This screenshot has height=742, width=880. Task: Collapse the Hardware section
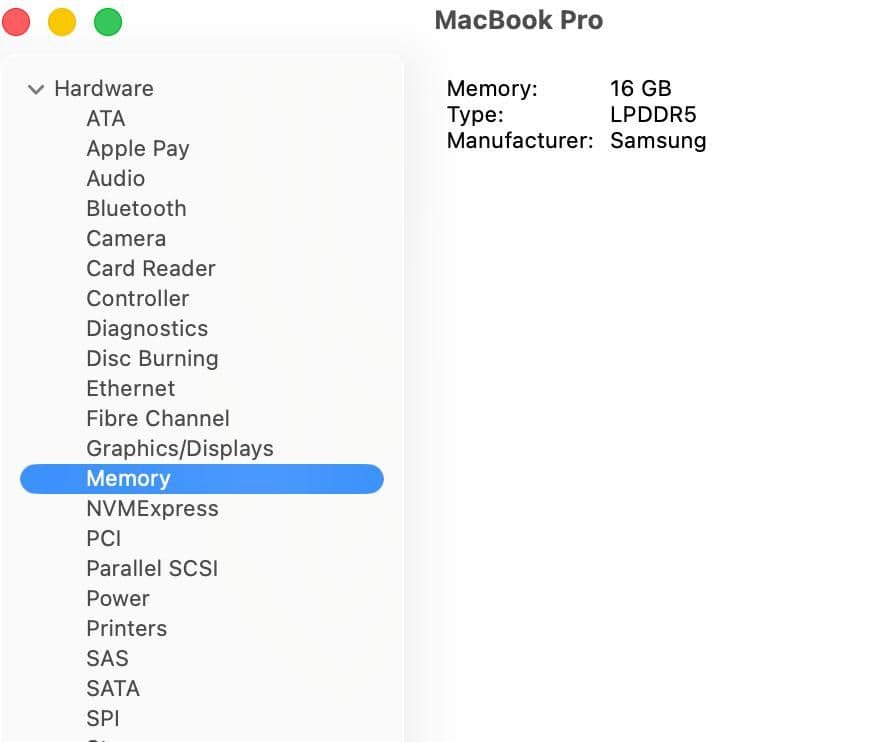[35, 89]
